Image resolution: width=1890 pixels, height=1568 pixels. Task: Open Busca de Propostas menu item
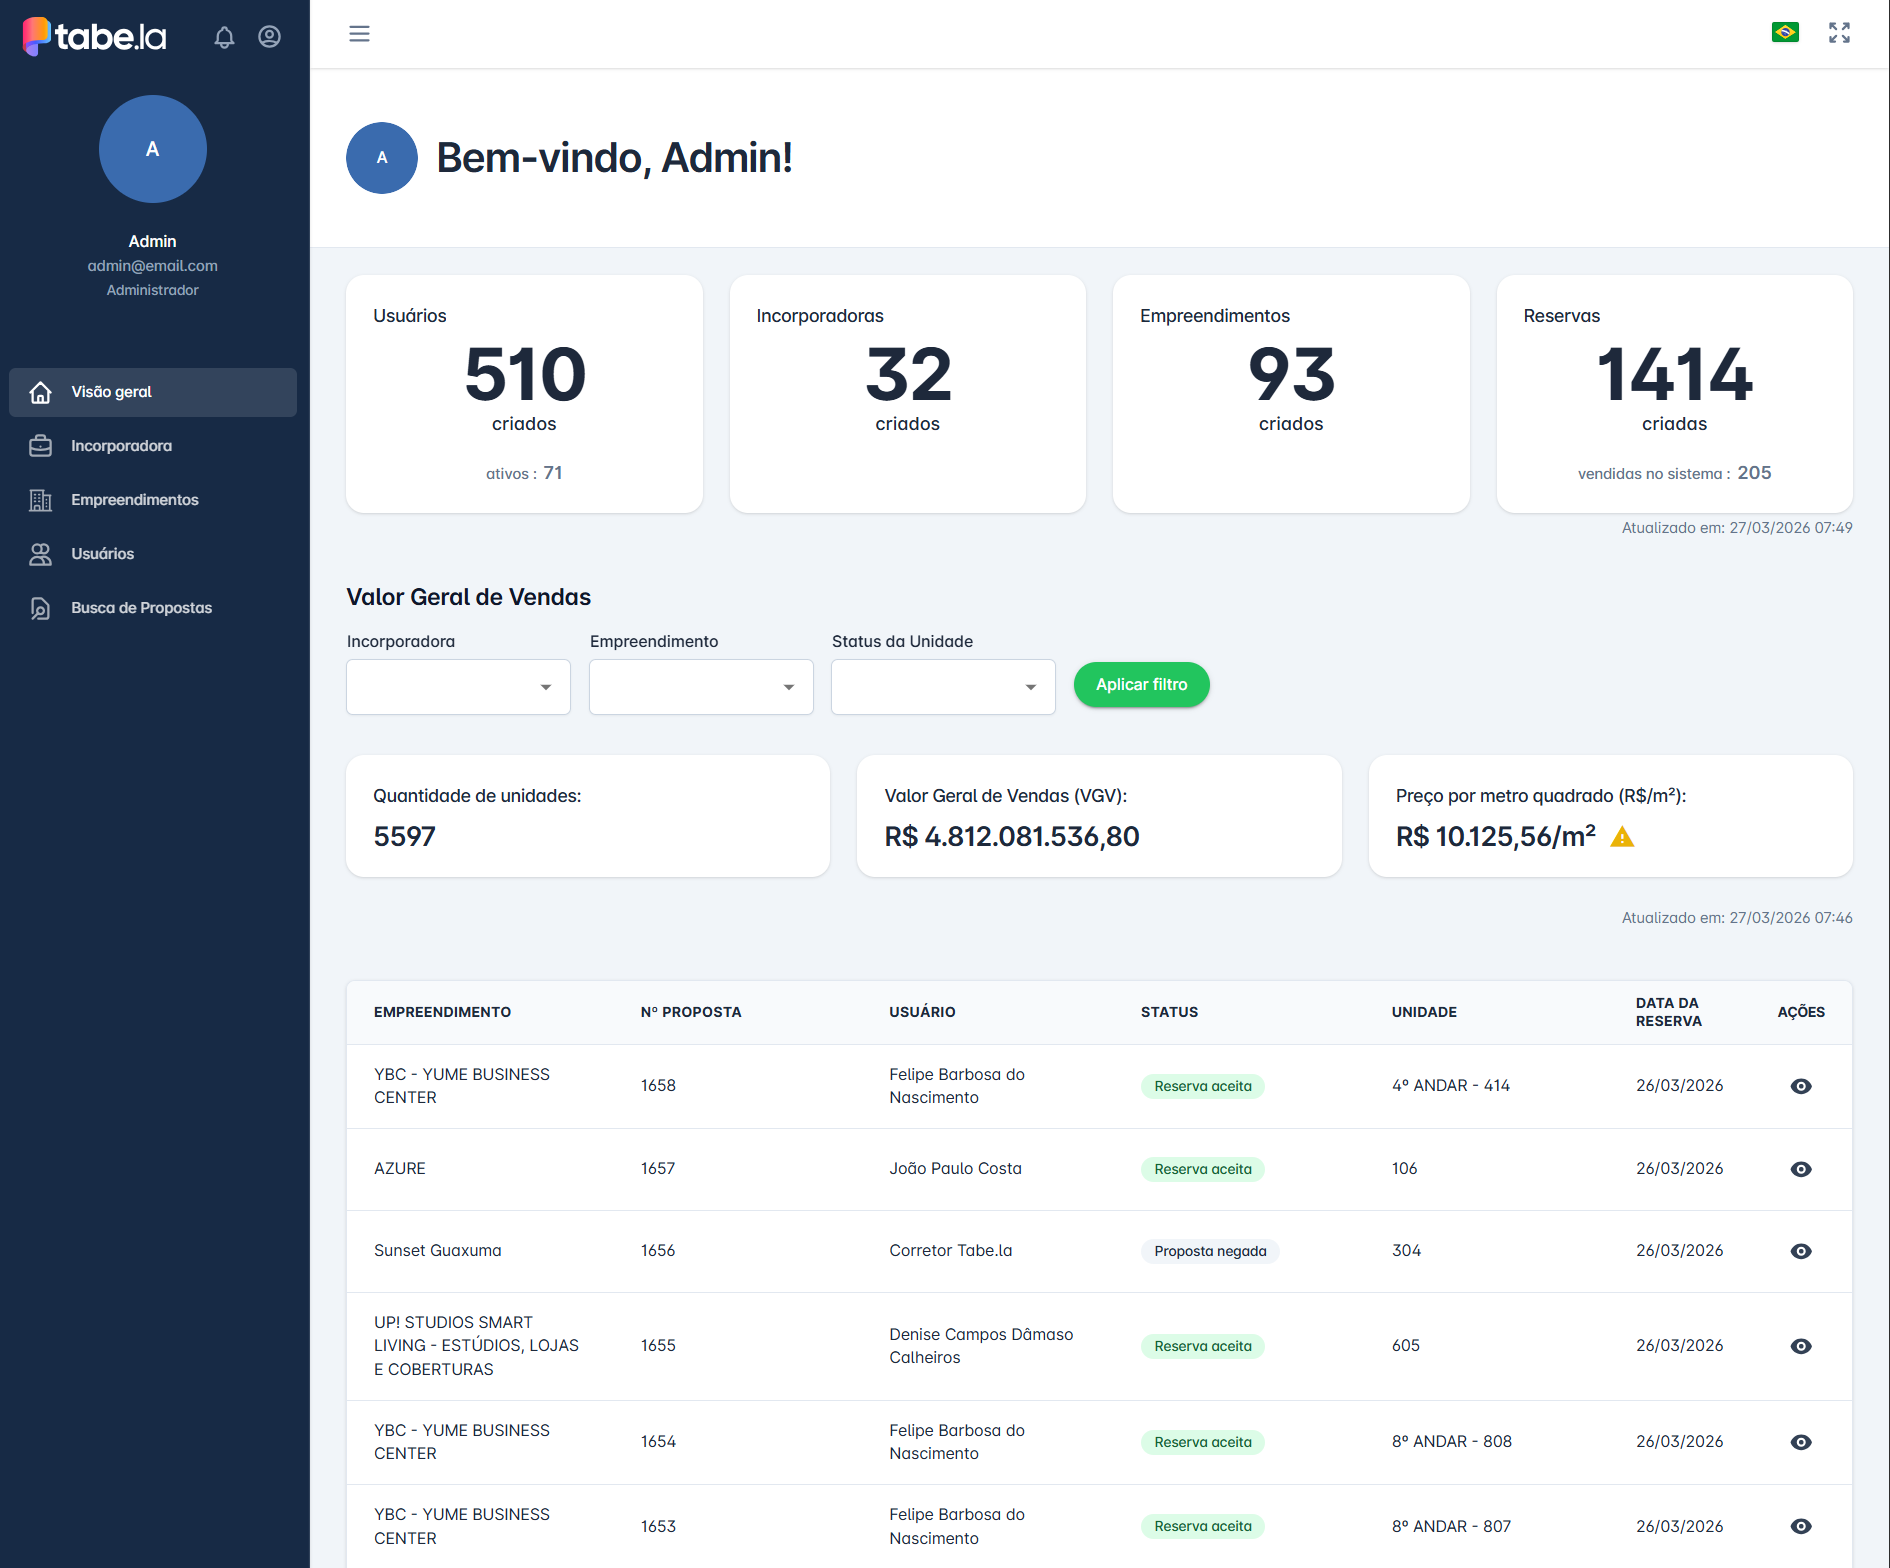(141, 608)
